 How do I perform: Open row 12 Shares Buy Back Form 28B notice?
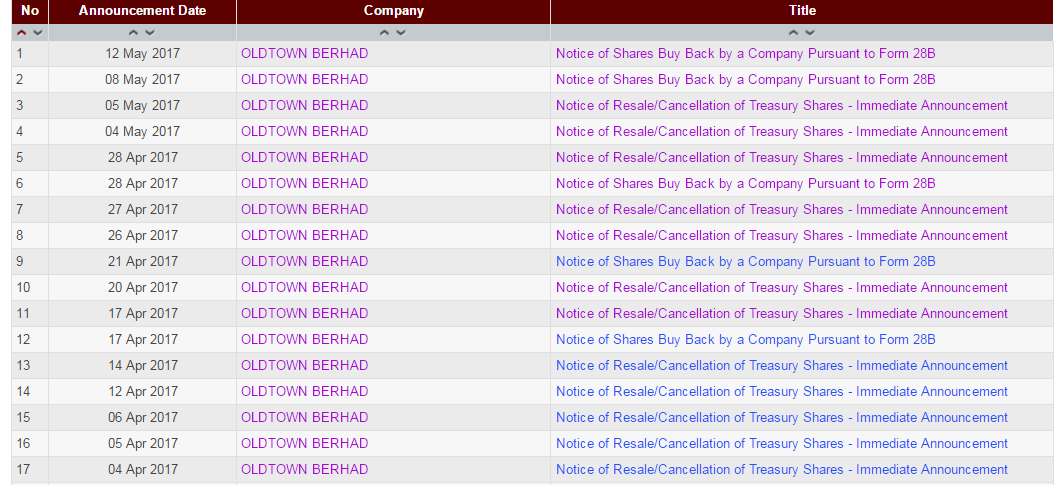(746, 340)
